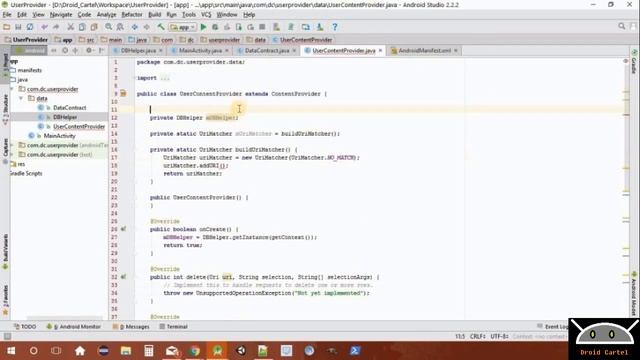The image size is (640, 360).
Task: Open the File menu
Action: coord(7,15)
